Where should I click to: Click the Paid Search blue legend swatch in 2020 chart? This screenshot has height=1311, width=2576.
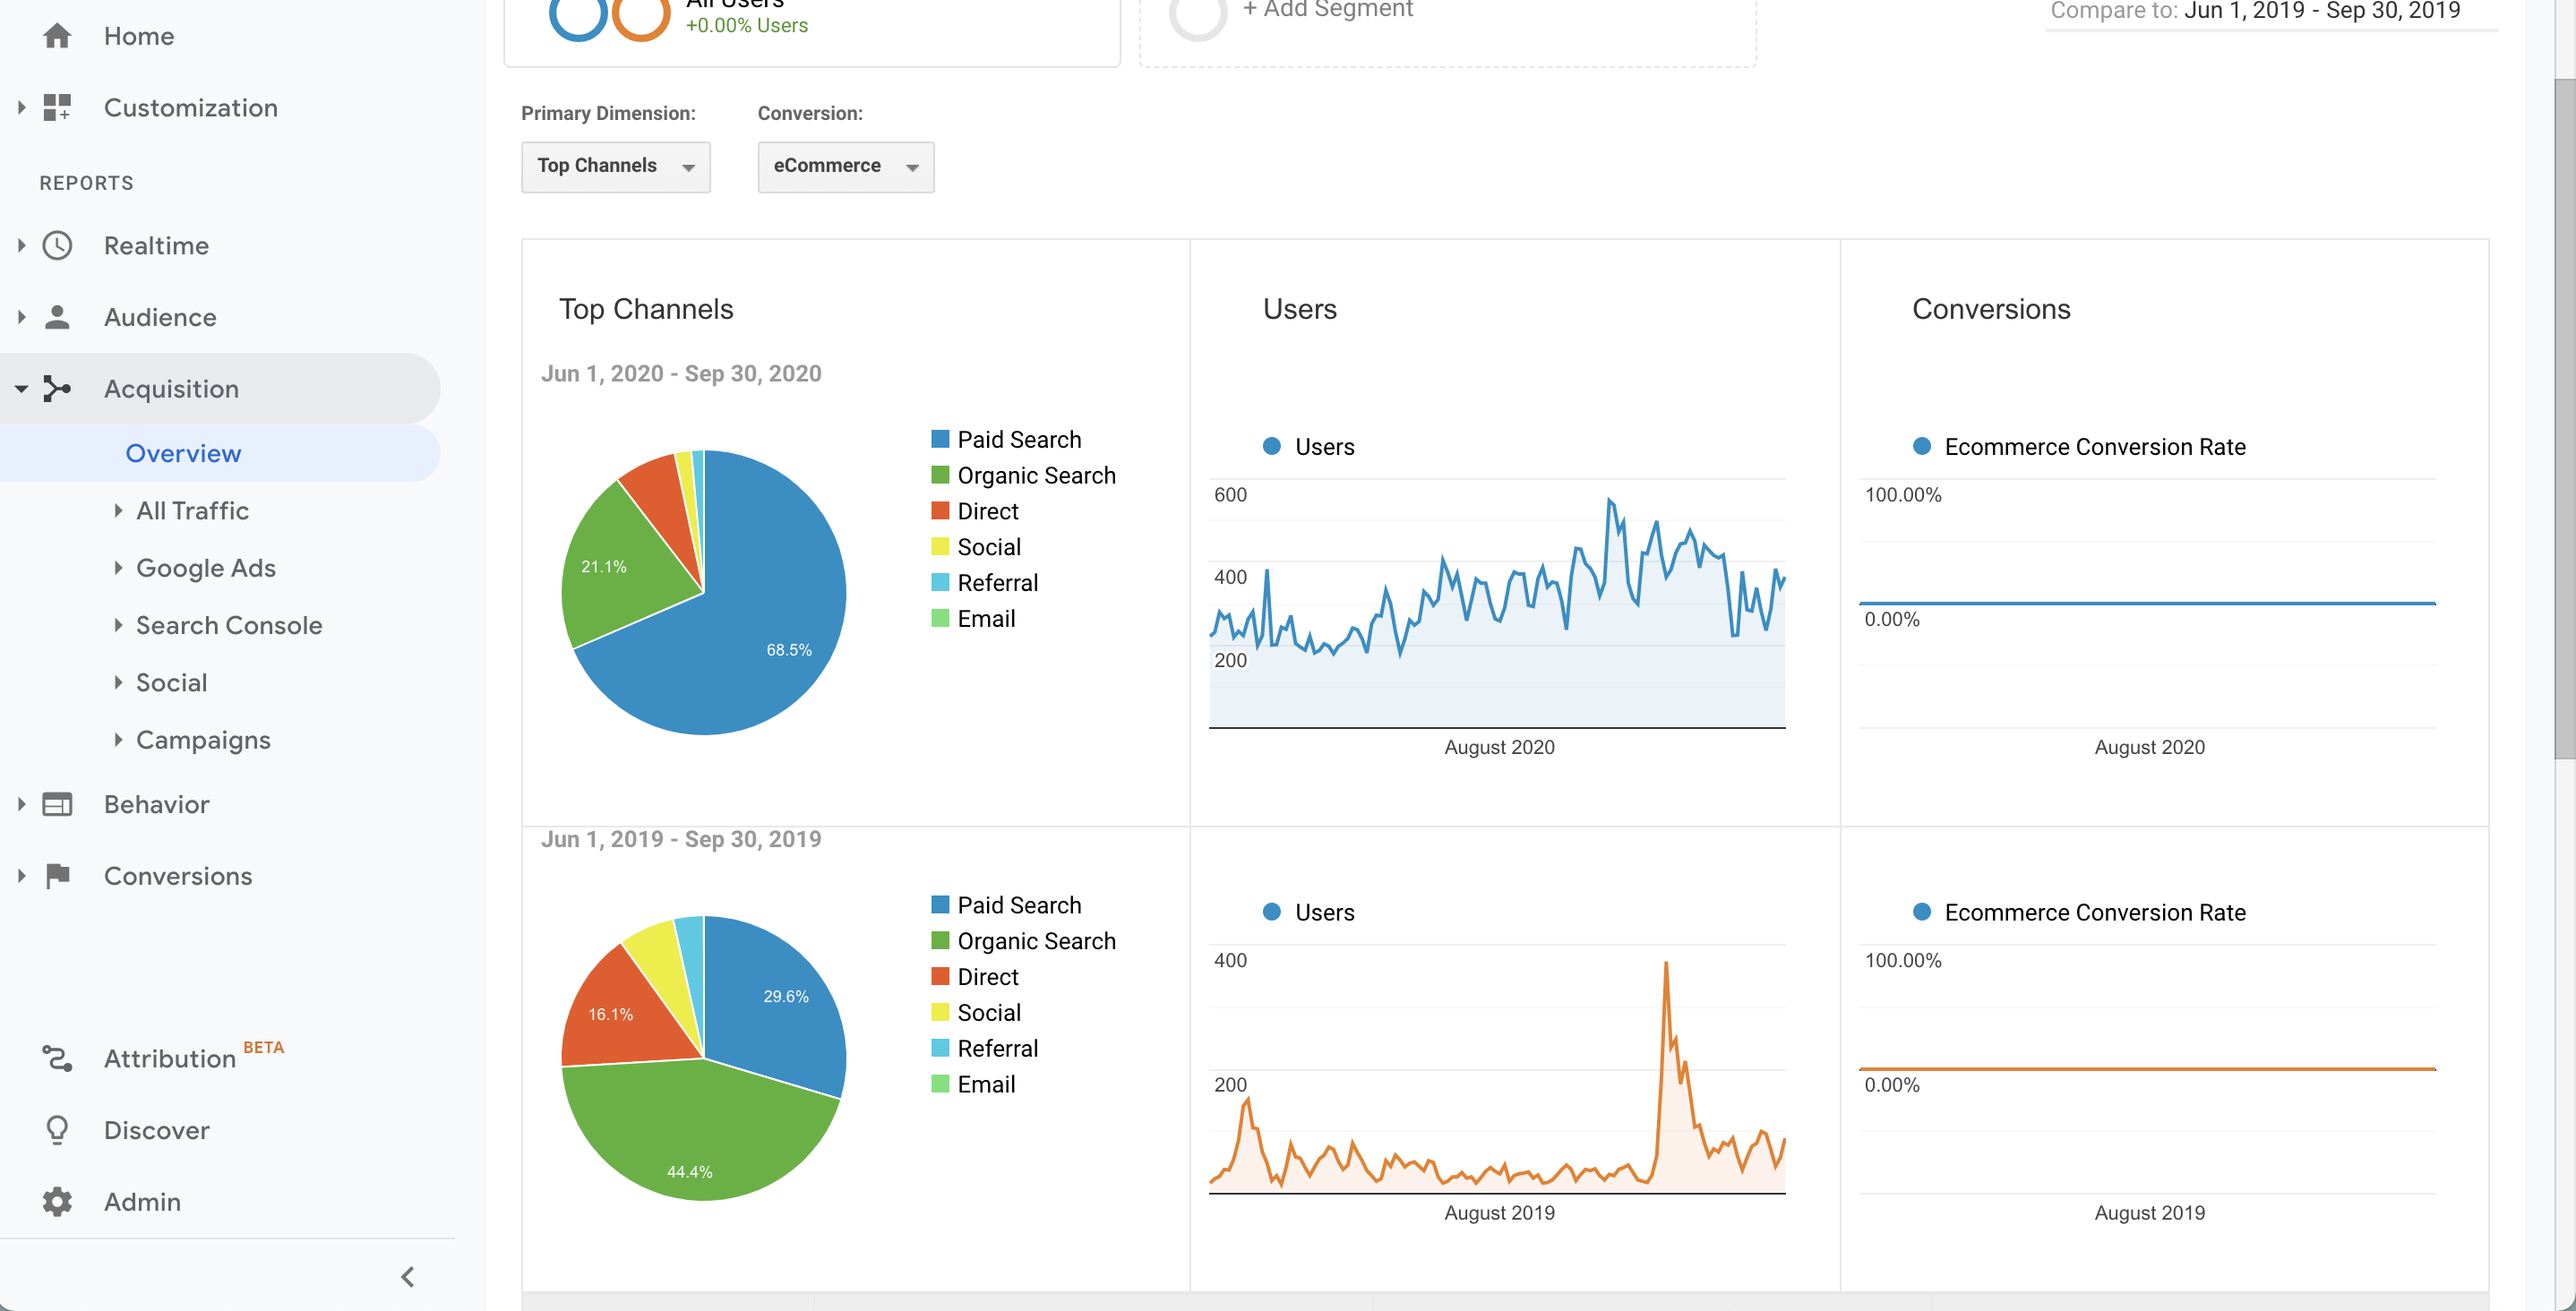[940, 439]
